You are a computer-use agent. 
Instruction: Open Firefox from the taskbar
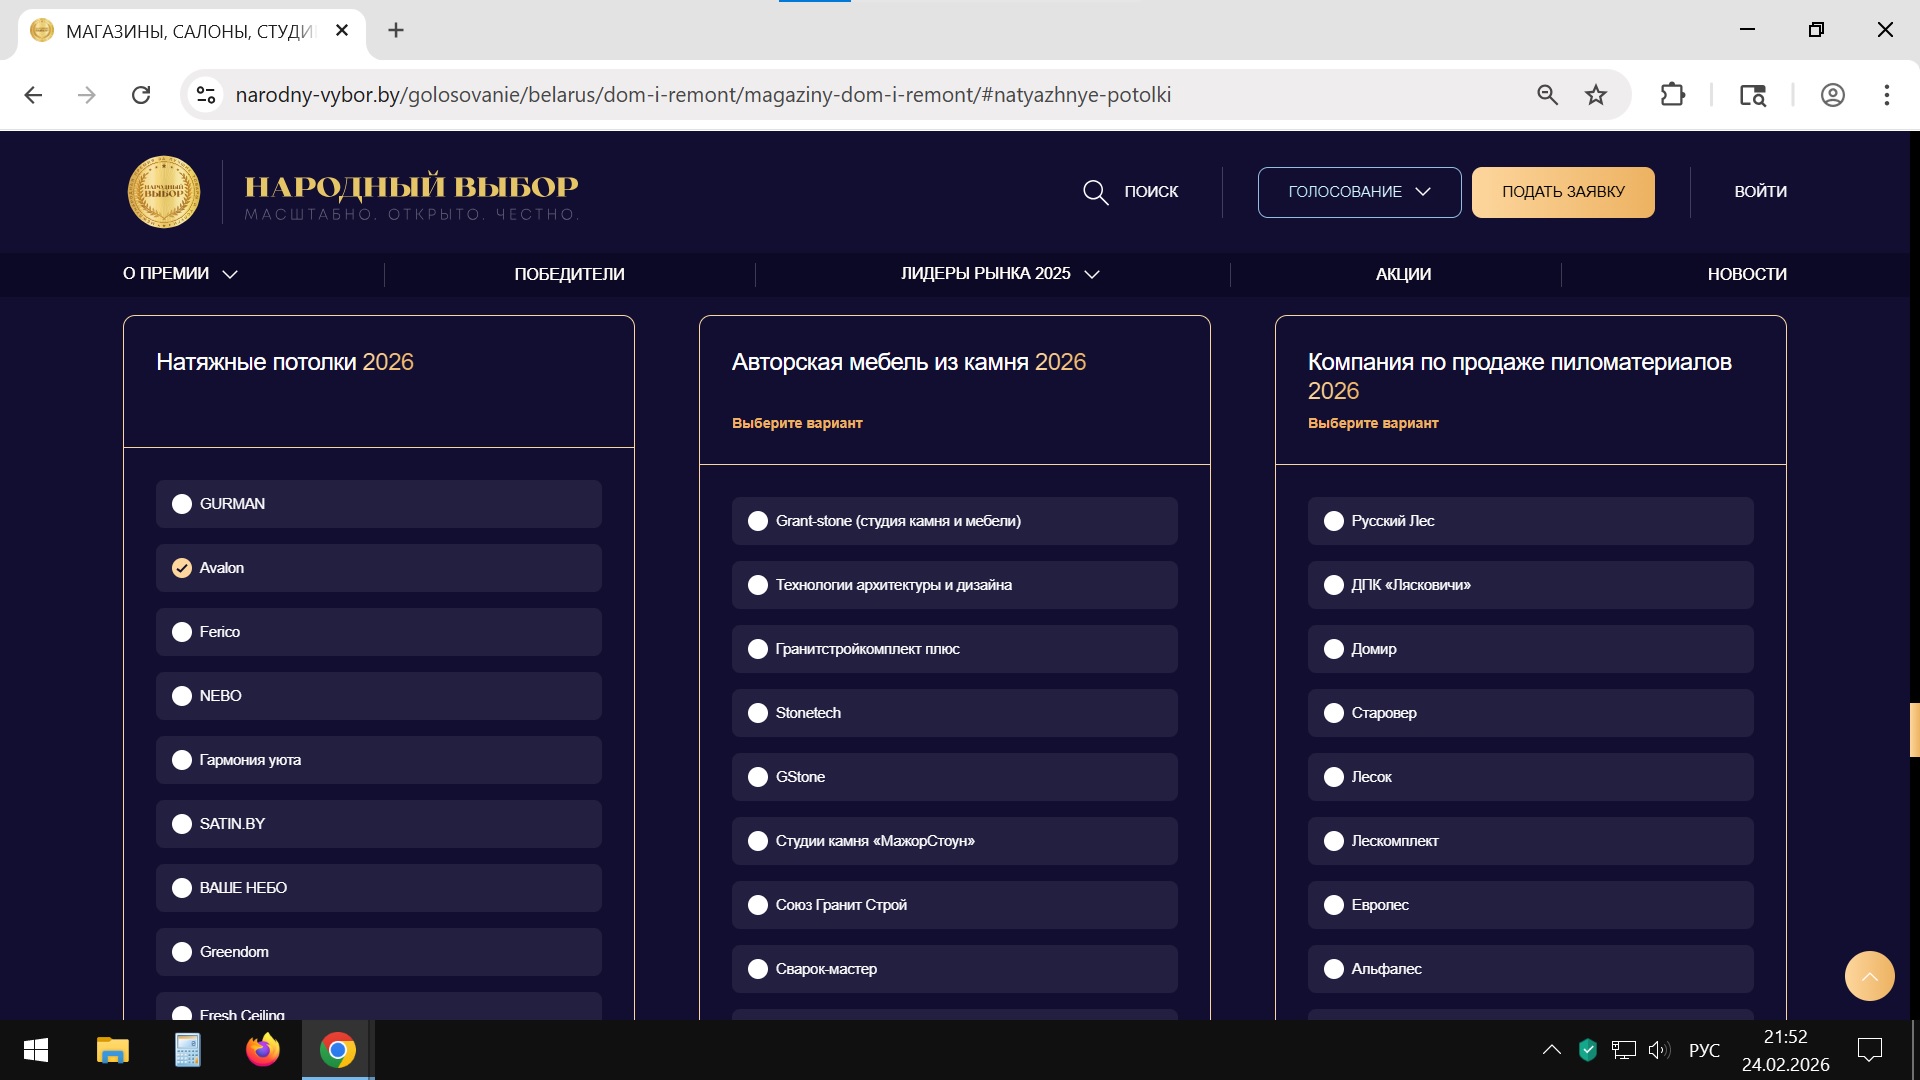(263, 1050)
